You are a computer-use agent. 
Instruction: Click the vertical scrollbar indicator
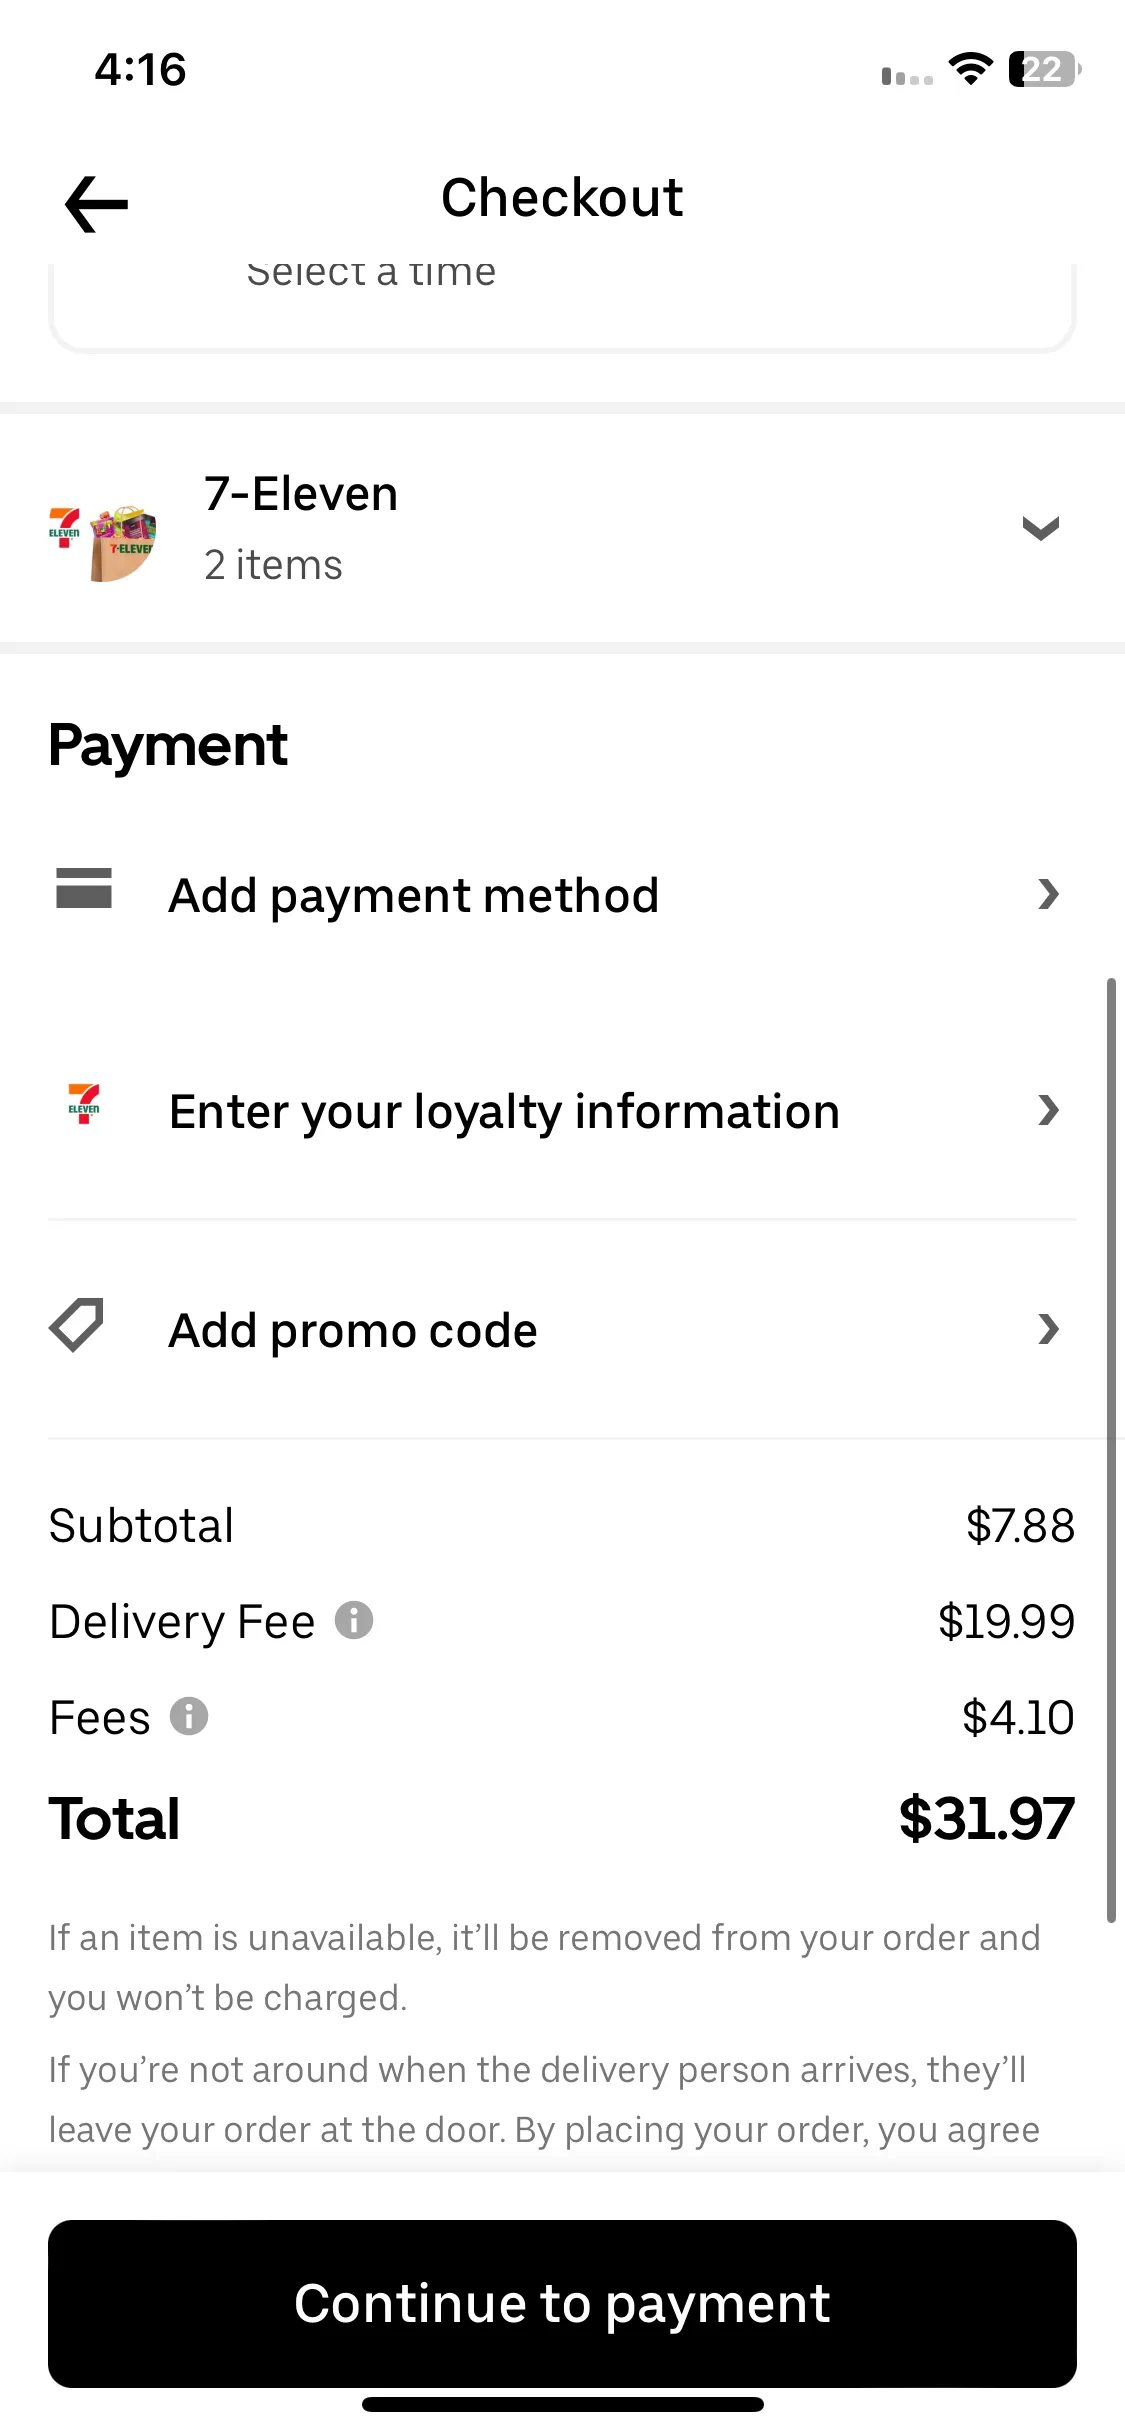click(x=1111, y=1450)
